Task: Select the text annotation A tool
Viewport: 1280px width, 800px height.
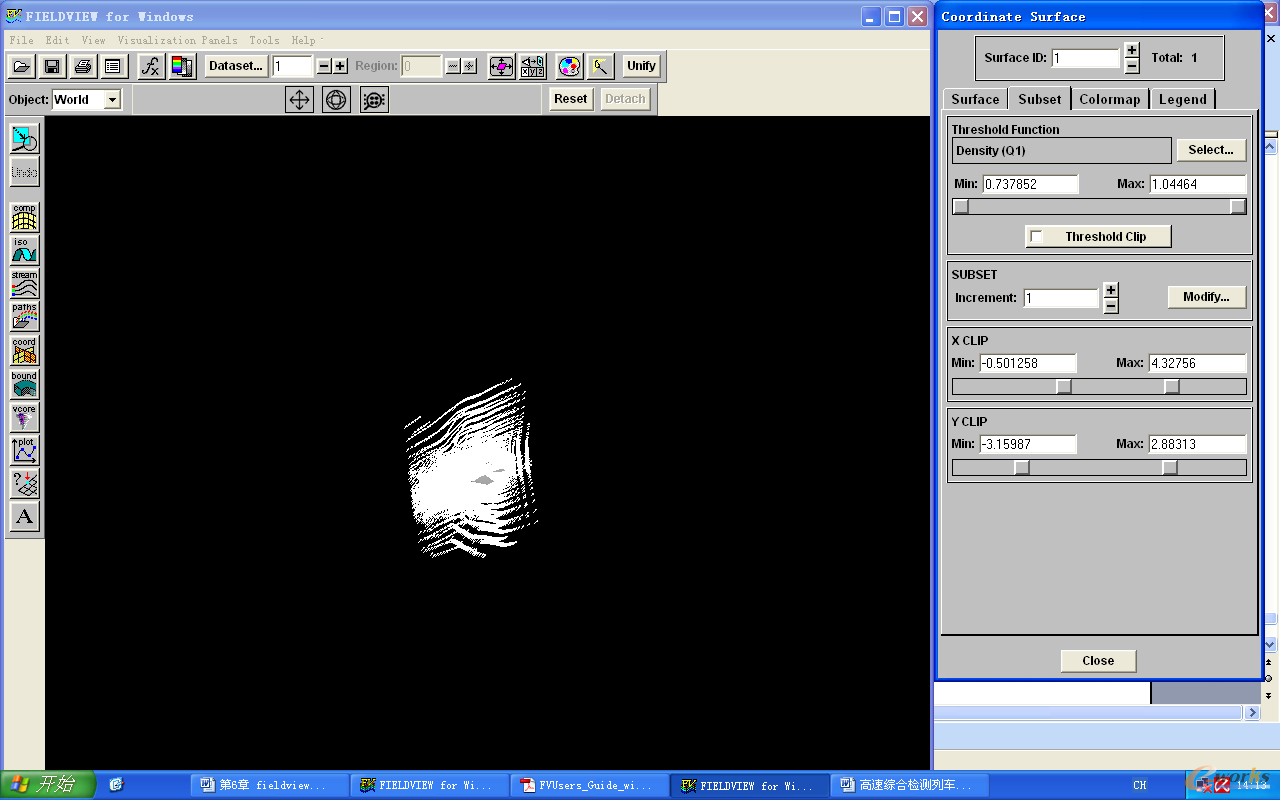Action: (24, 516)
